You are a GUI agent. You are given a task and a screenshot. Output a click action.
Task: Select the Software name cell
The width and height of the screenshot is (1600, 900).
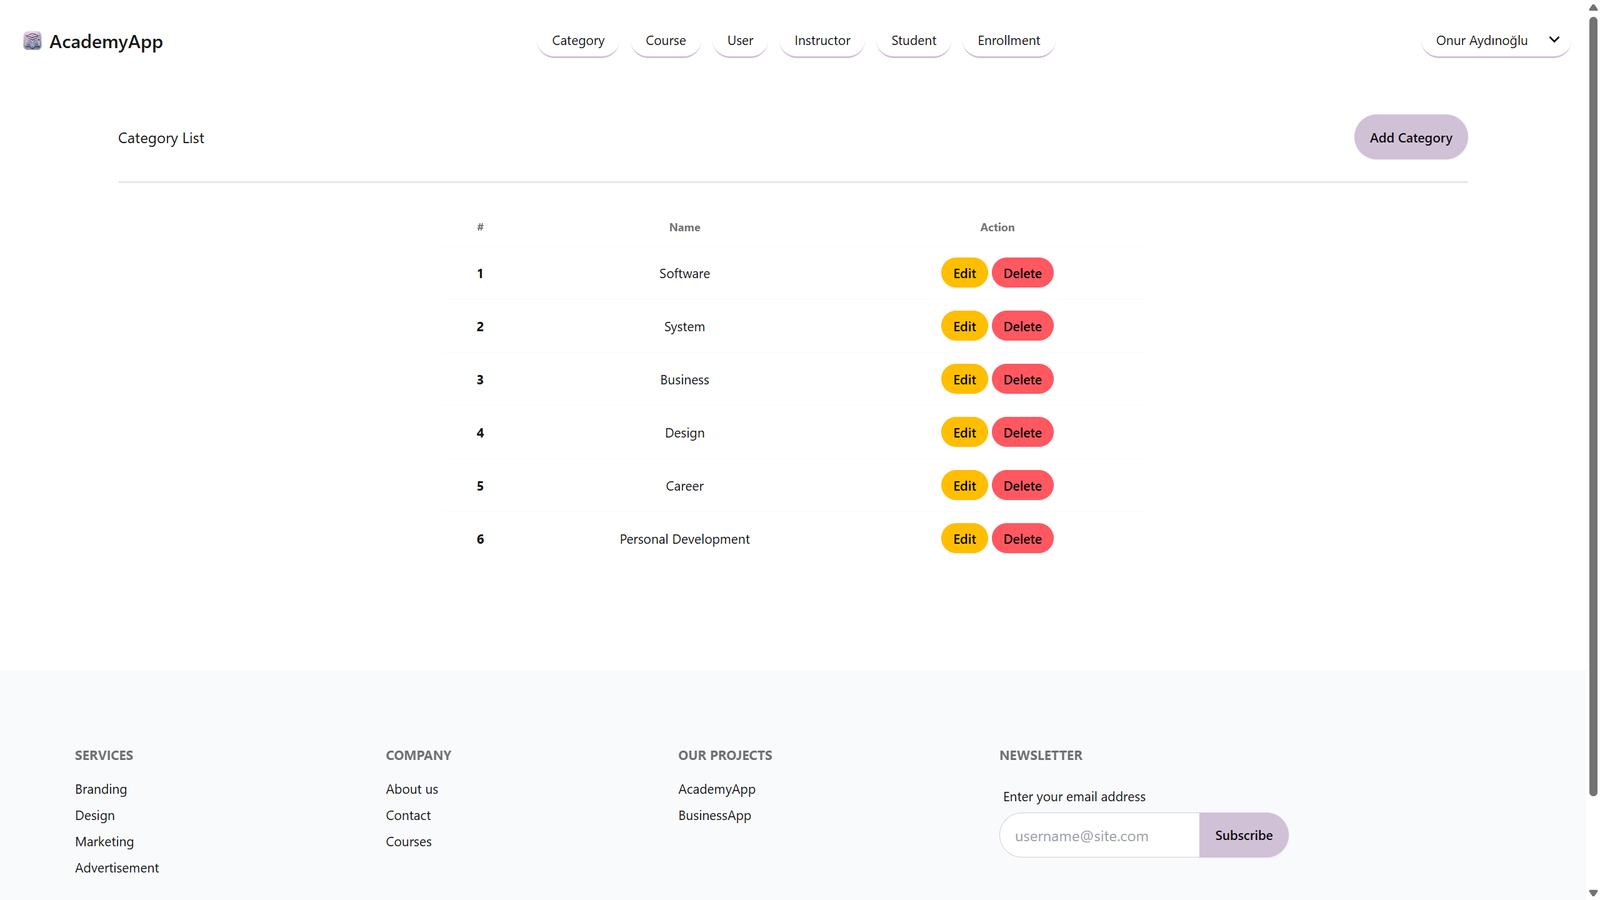[x=684, y=273]
